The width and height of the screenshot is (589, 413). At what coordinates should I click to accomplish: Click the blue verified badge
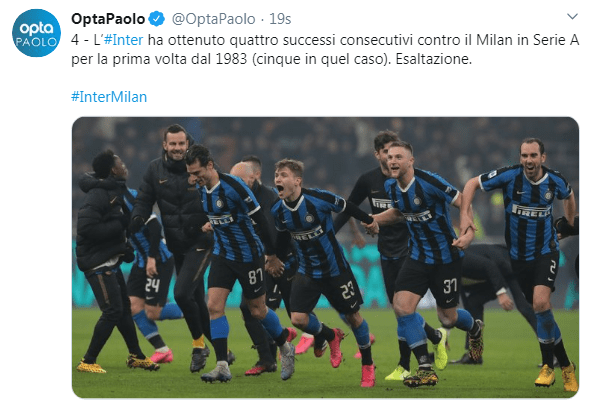tap(156, 19)
